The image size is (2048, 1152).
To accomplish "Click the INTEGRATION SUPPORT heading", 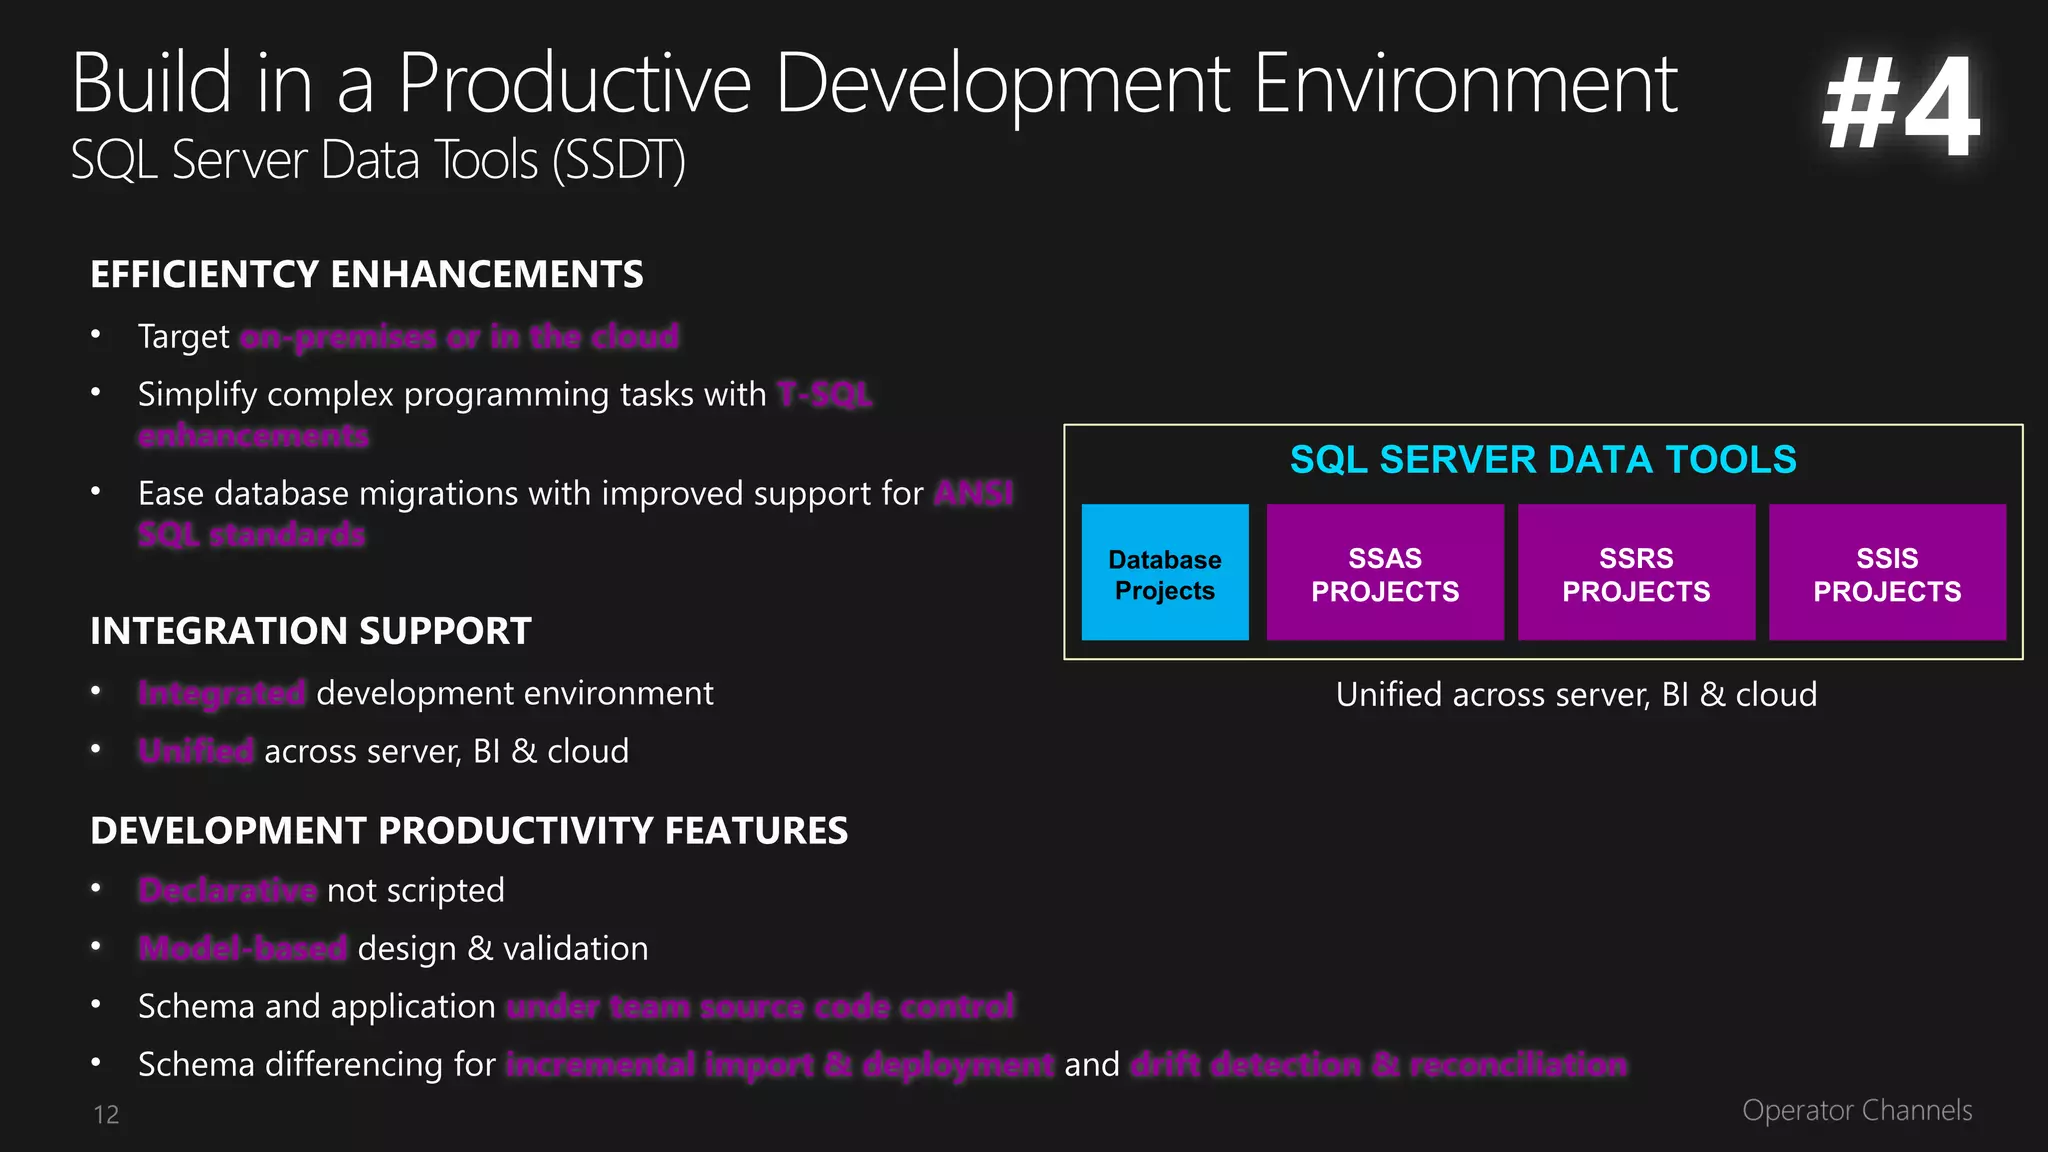I will pyautogui.click(x=311, y=631).
